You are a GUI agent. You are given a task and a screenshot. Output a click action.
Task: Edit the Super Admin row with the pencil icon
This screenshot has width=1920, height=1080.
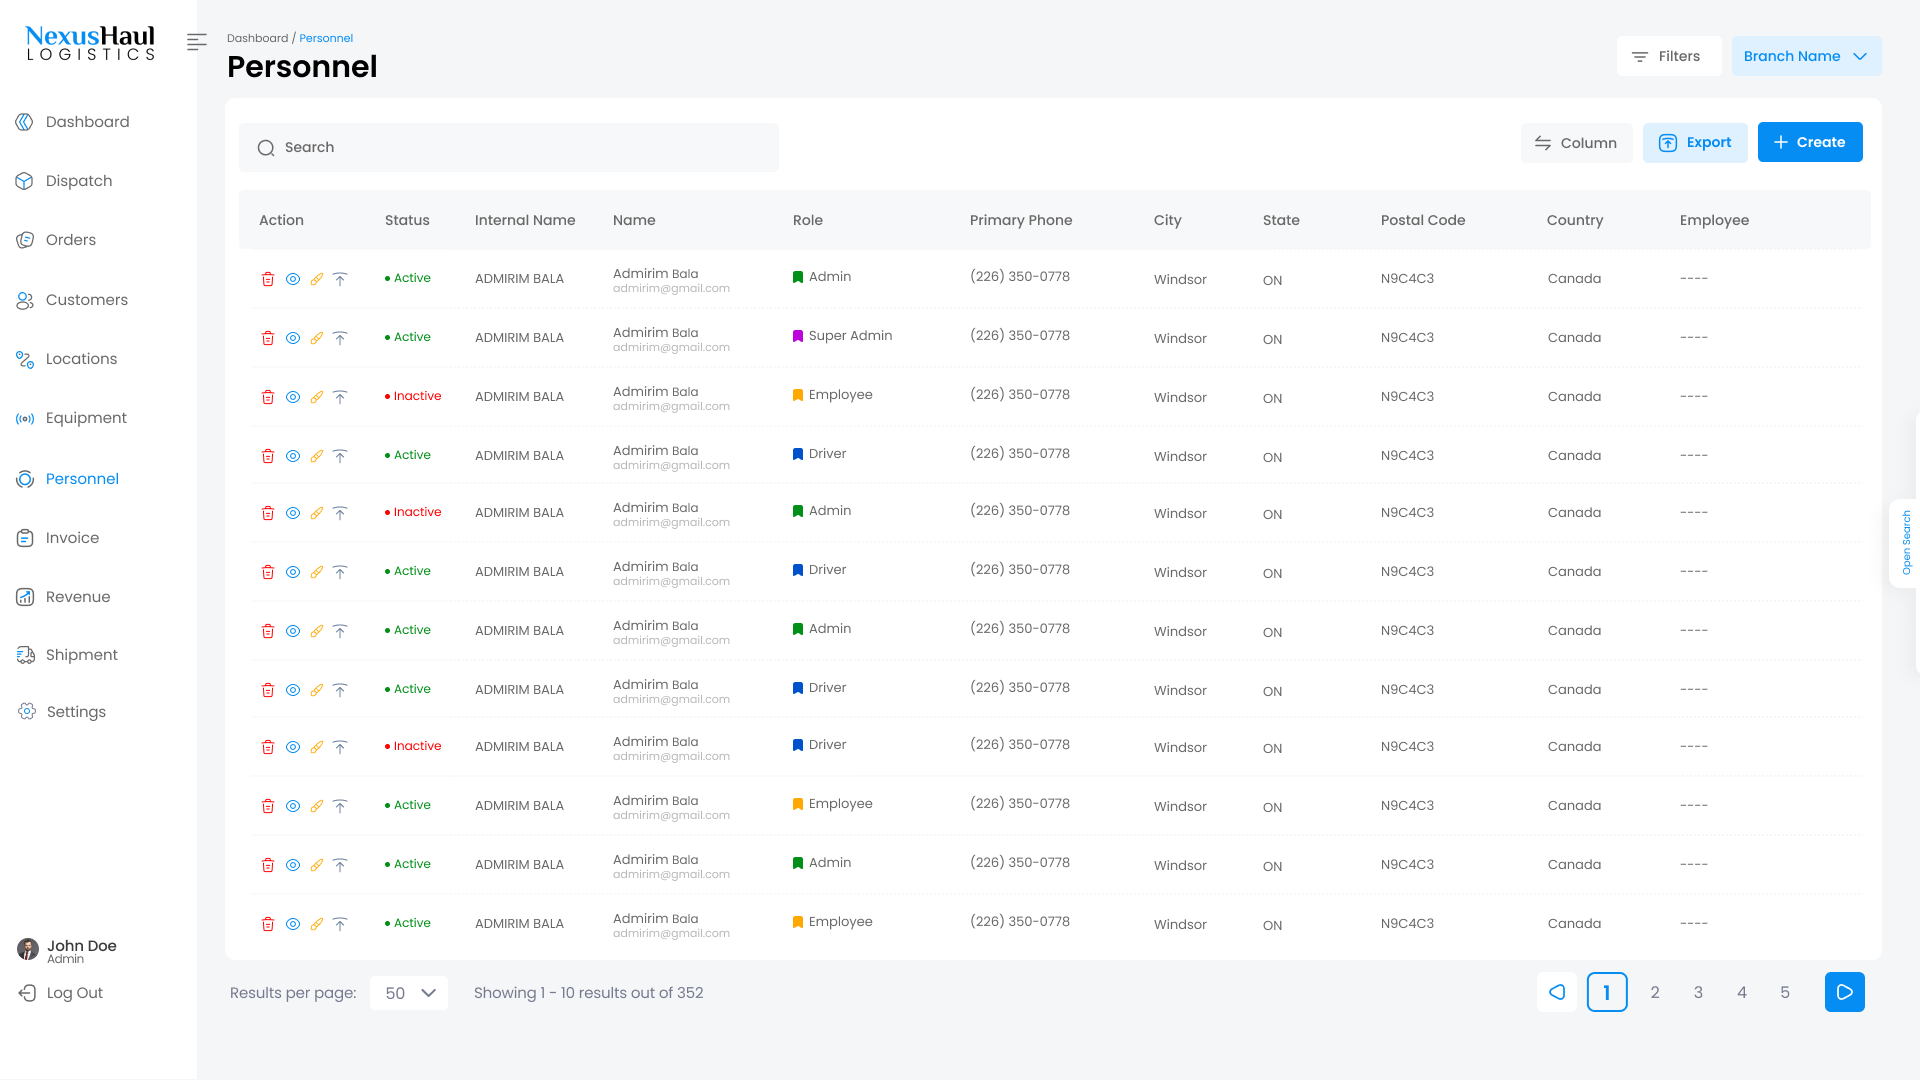click(x=316, y=338)
